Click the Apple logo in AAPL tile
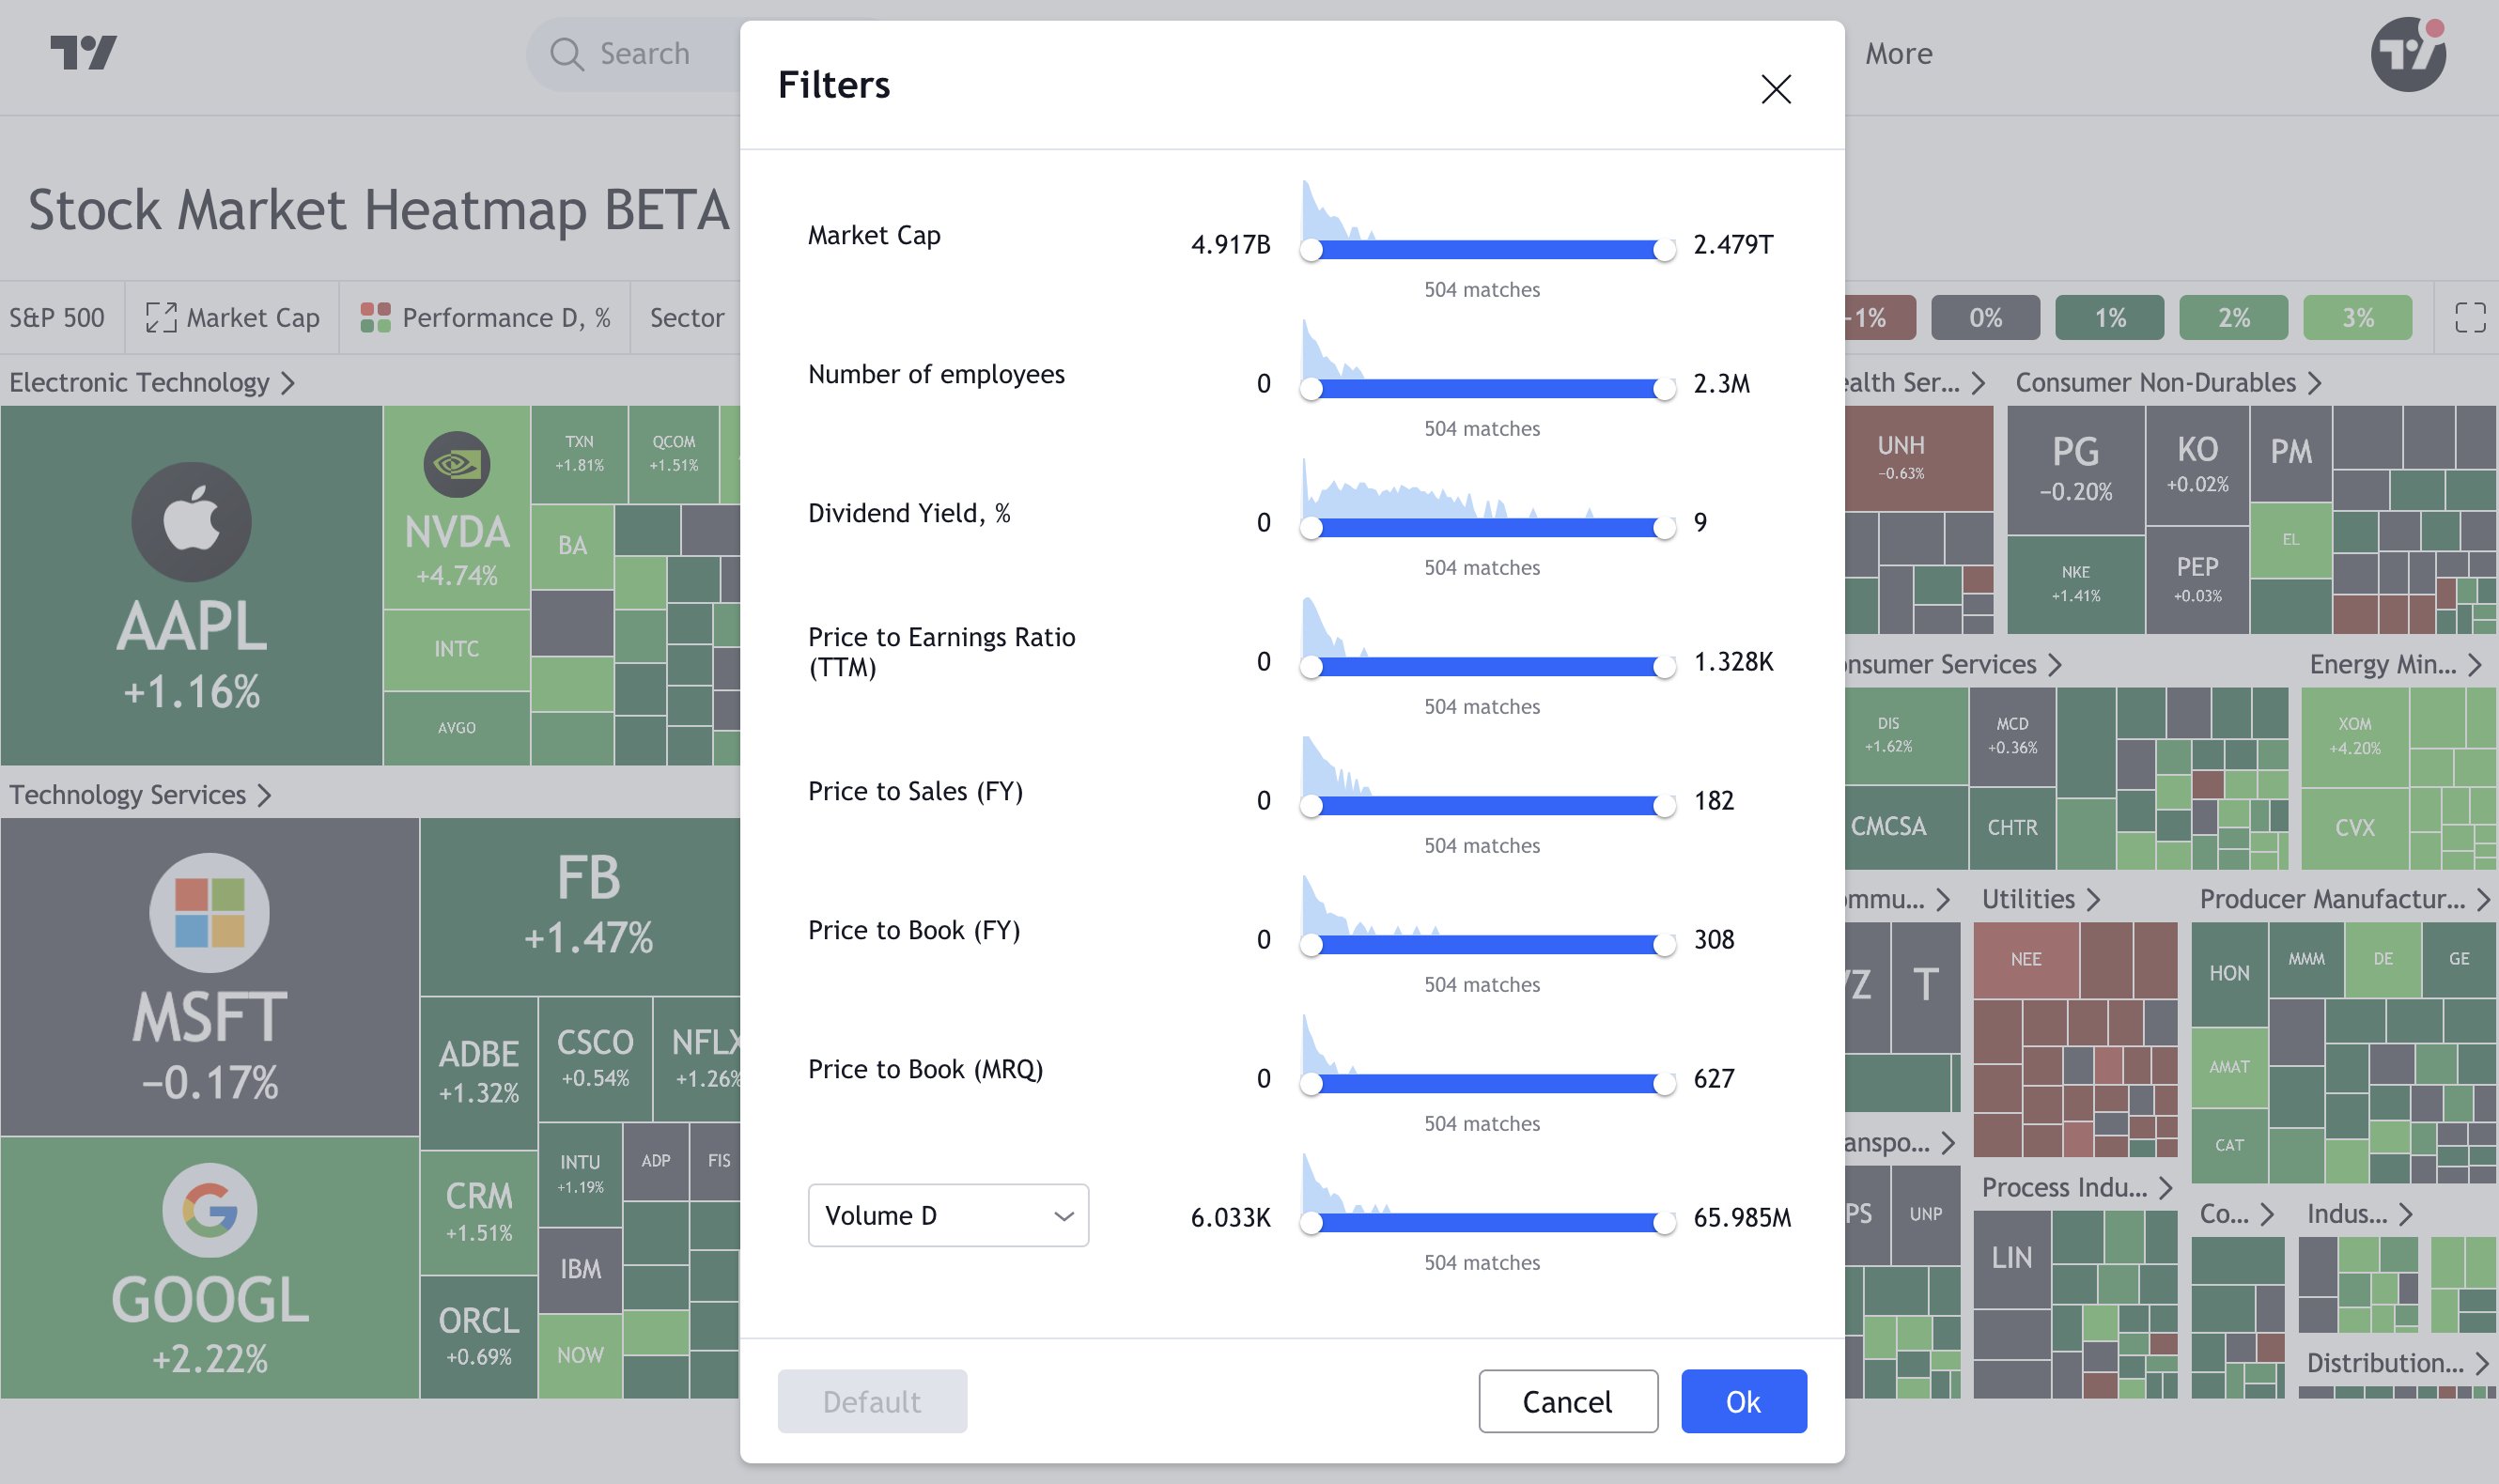 [191, 521]
